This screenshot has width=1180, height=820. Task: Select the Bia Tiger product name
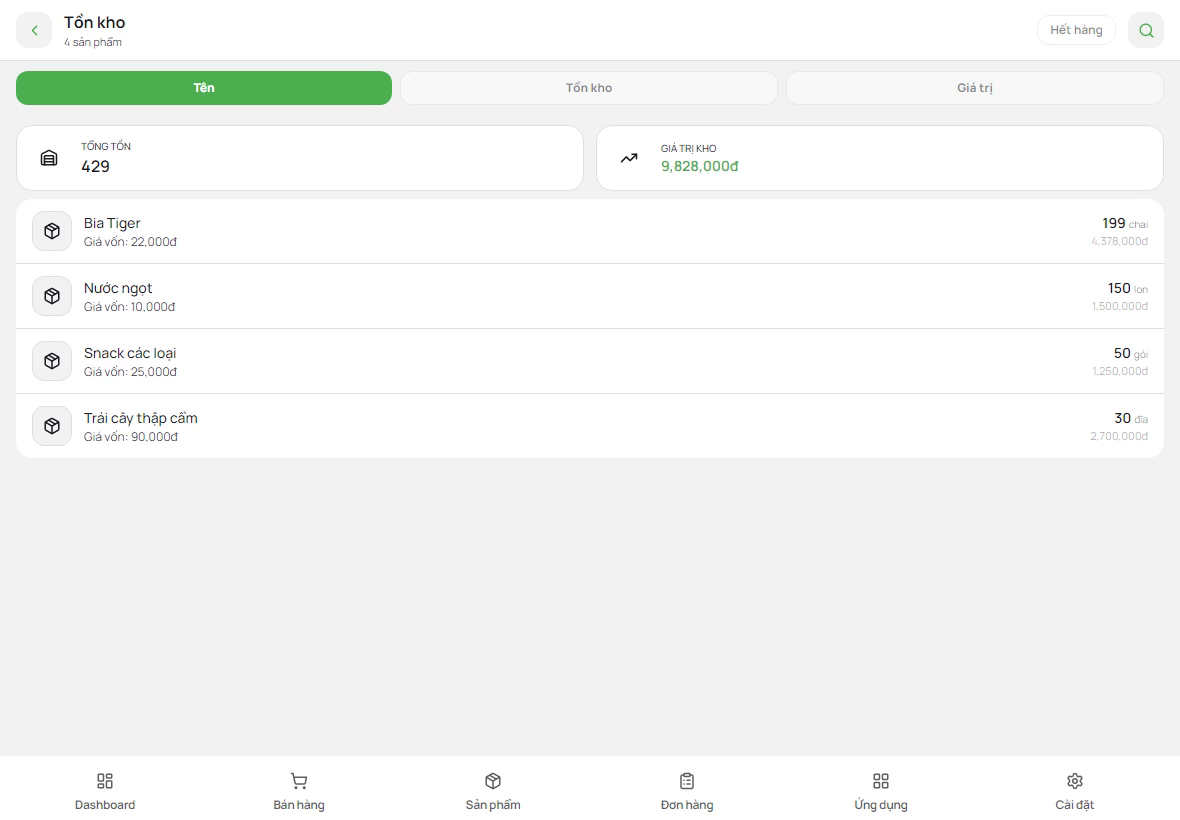click(x=112, y=223)
